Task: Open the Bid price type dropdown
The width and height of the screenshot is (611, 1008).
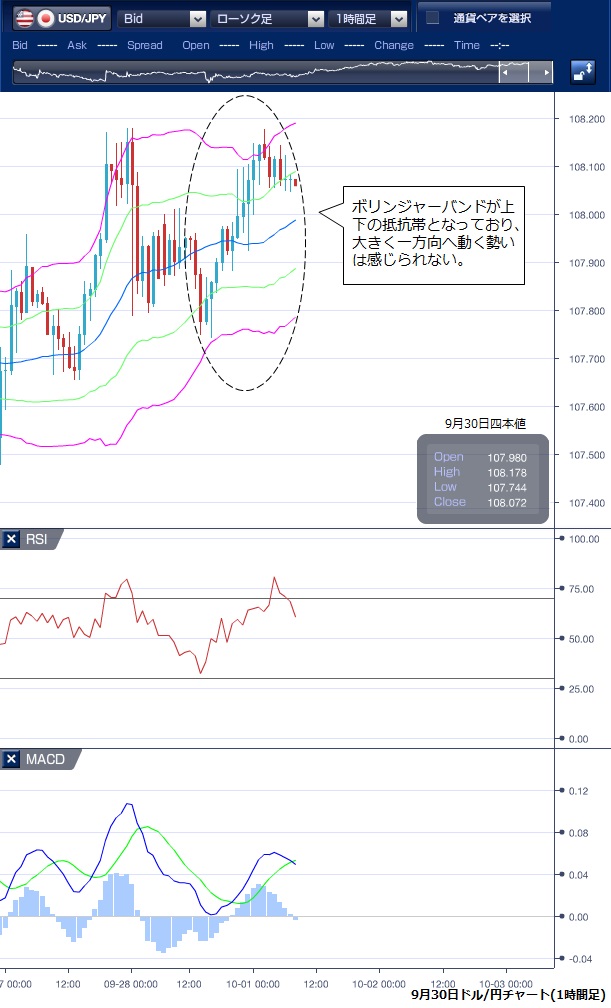Action: (197, 18)
